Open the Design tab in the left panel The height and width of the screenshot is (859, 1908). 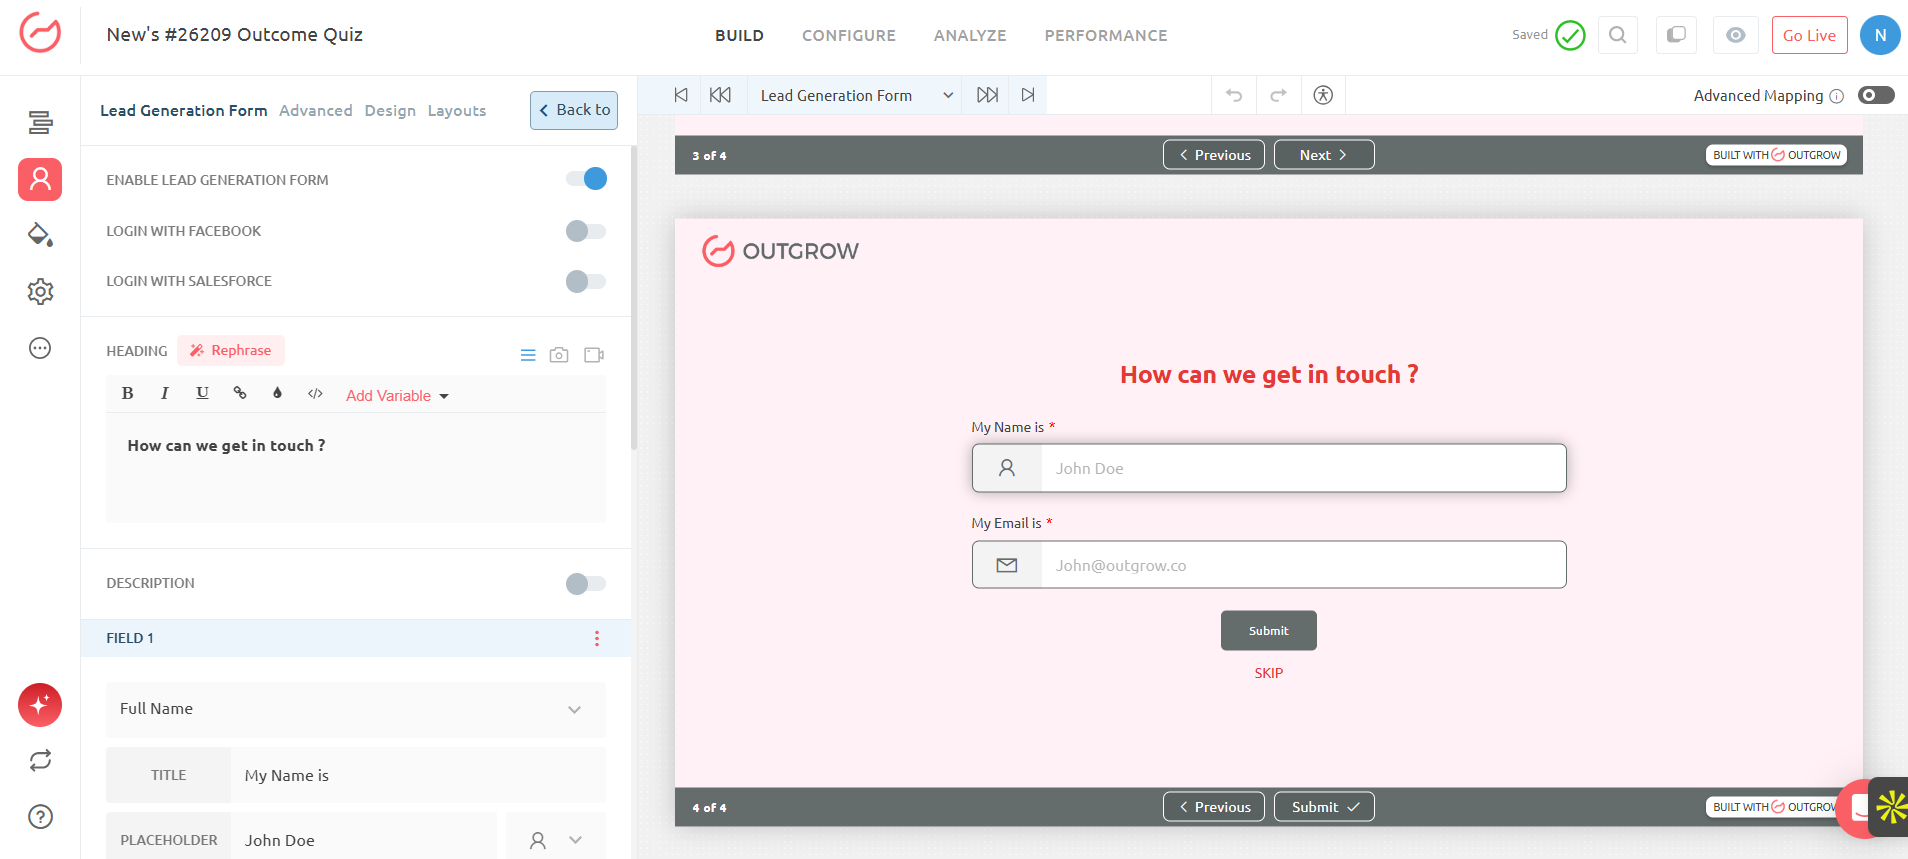pos(390,111)
